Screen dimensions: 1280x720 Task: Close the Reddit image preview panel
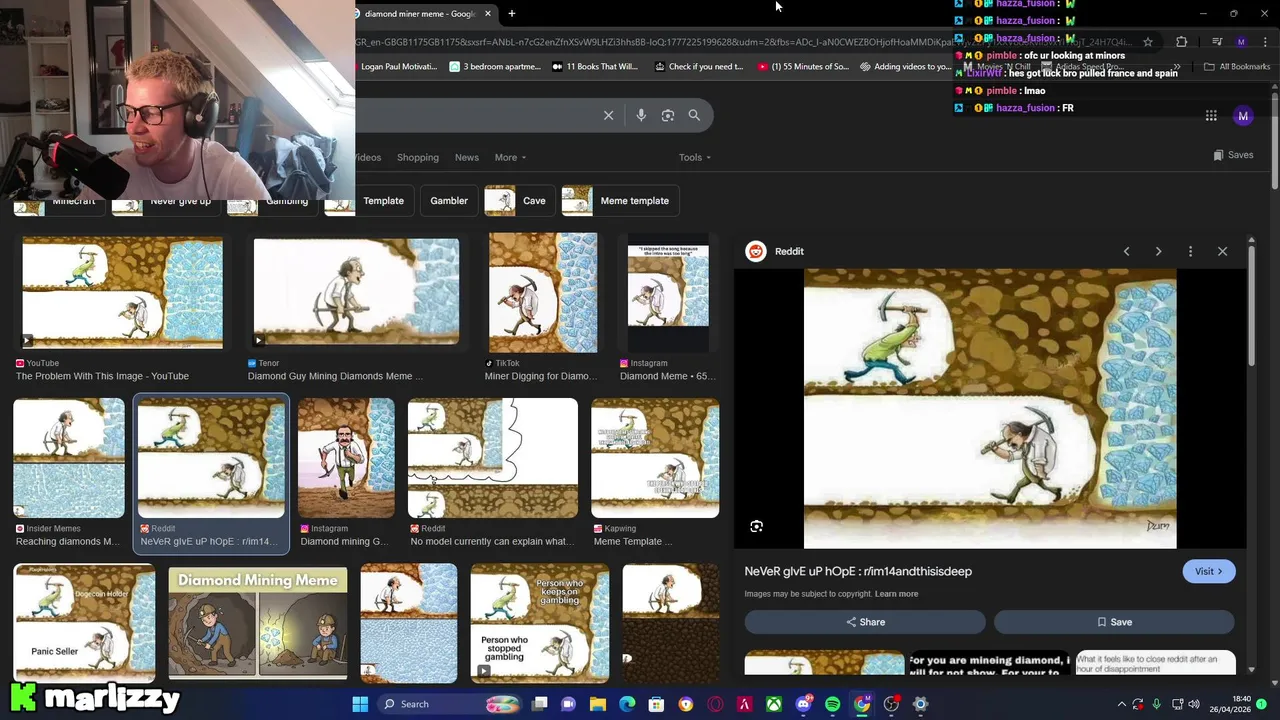1222,251
